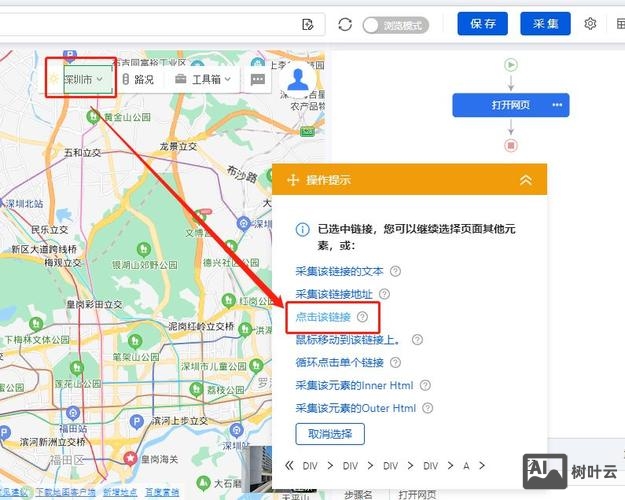Screen dimensions: 625x500
Task: Click help icon beside Inner Html option
Action: click(425, 385)
